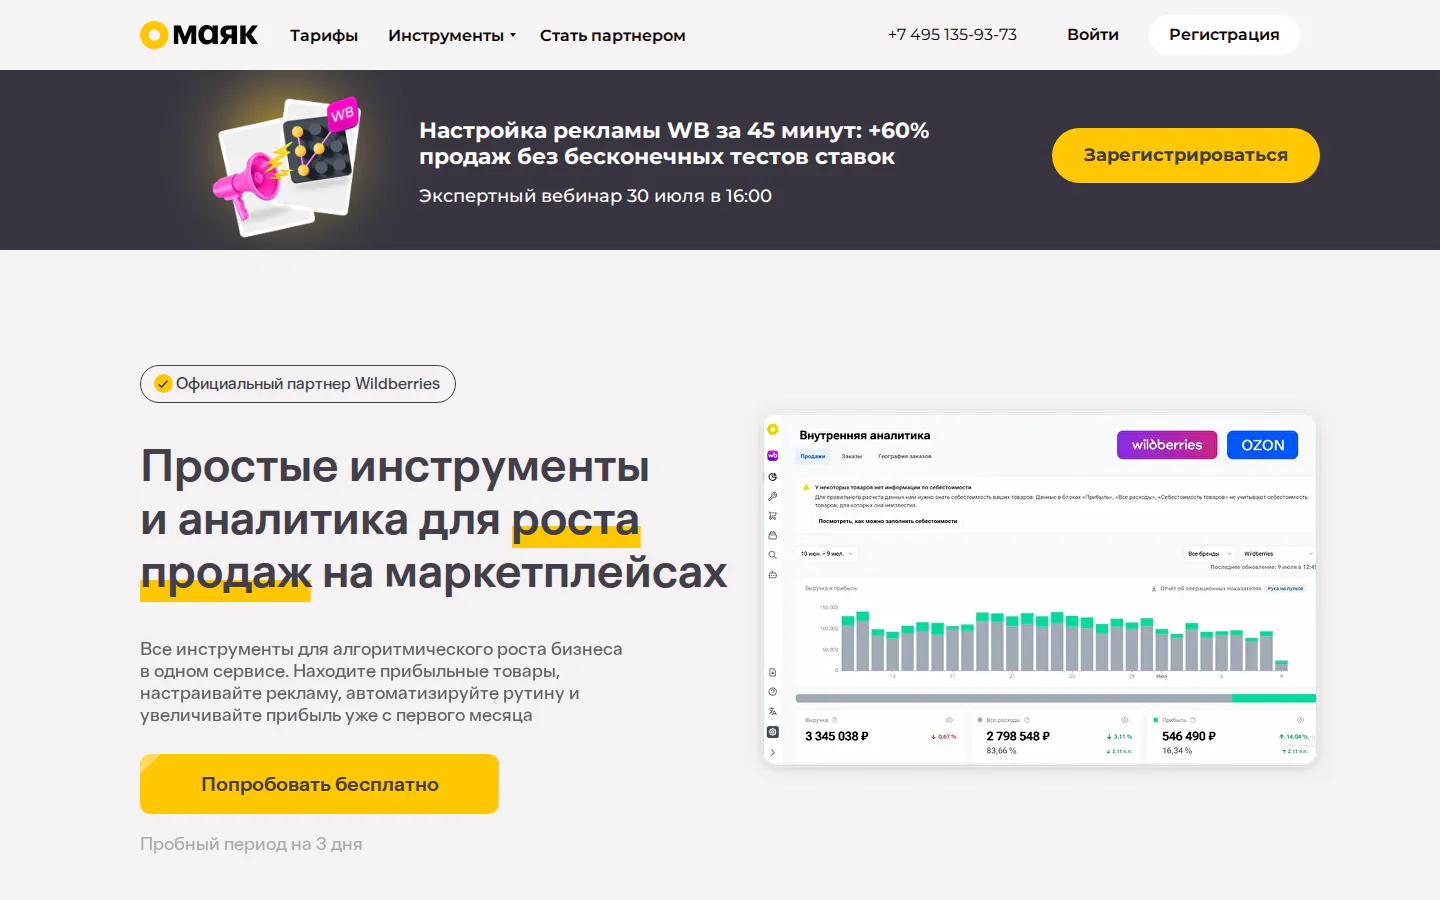
Task: Open the box icon in dashboard sidebar
Action: [x=772, y=535]
